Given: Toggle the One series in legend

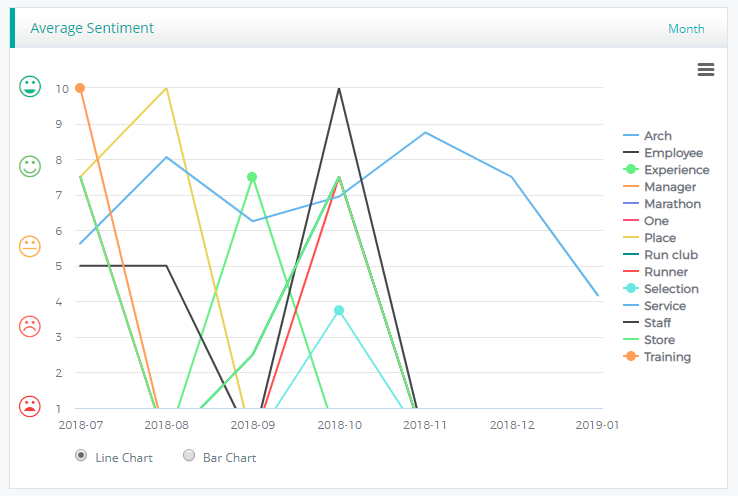Looking at the screenshot, I should click(646, 221).
